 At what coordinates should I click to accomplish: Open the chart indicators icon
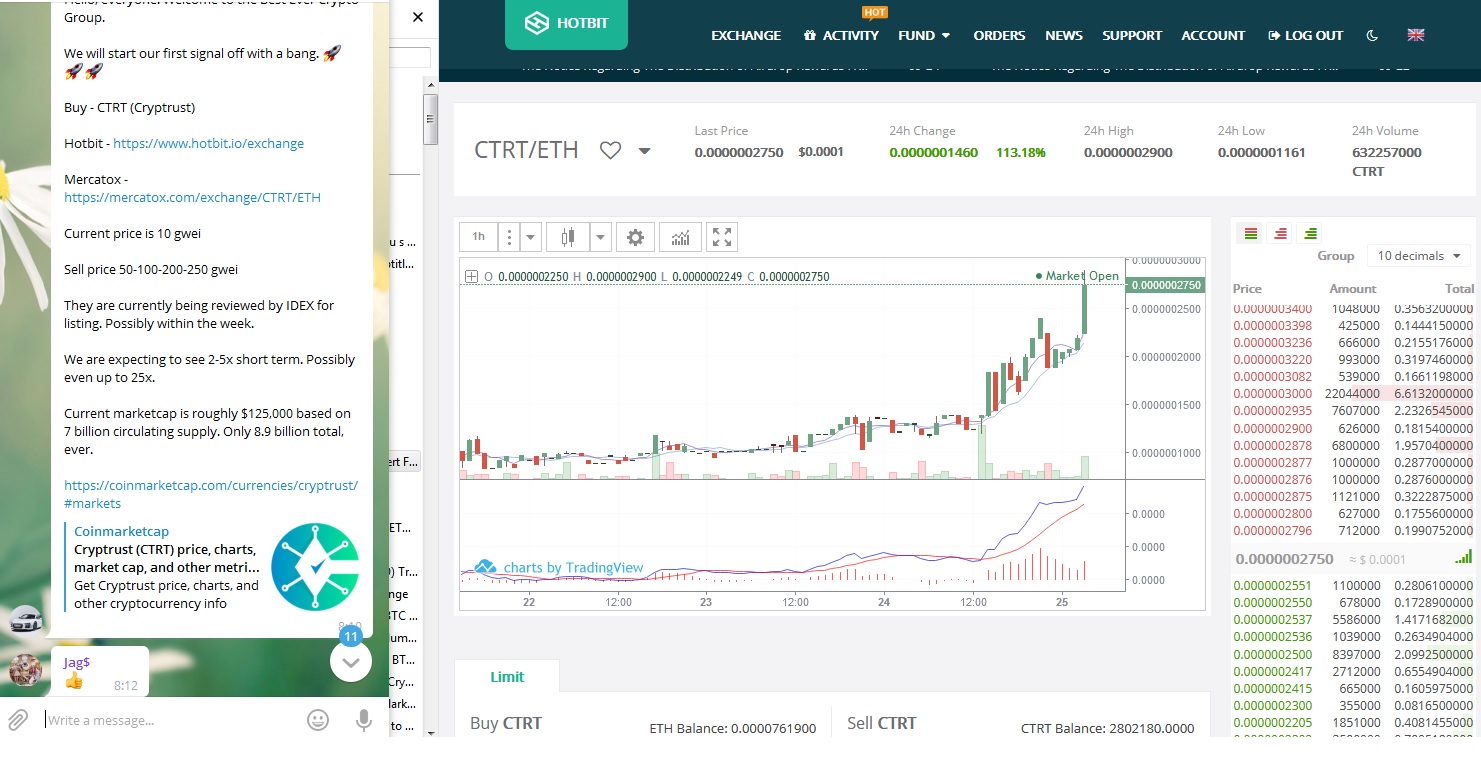pos(680,237)
